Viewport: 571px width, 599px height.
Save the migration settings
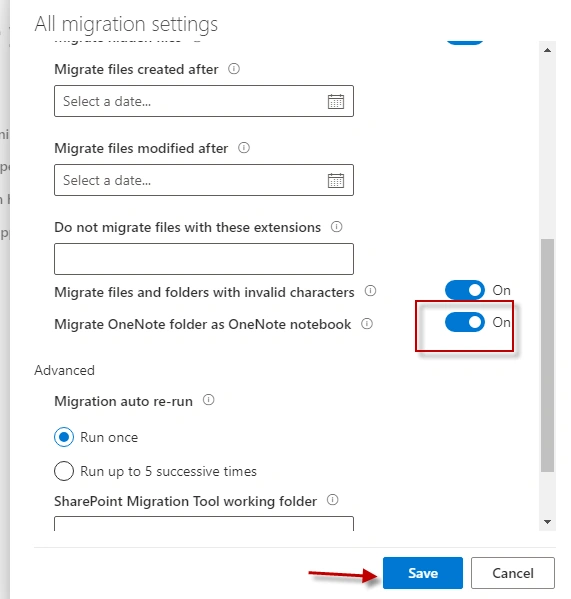[x=423, y=573]
